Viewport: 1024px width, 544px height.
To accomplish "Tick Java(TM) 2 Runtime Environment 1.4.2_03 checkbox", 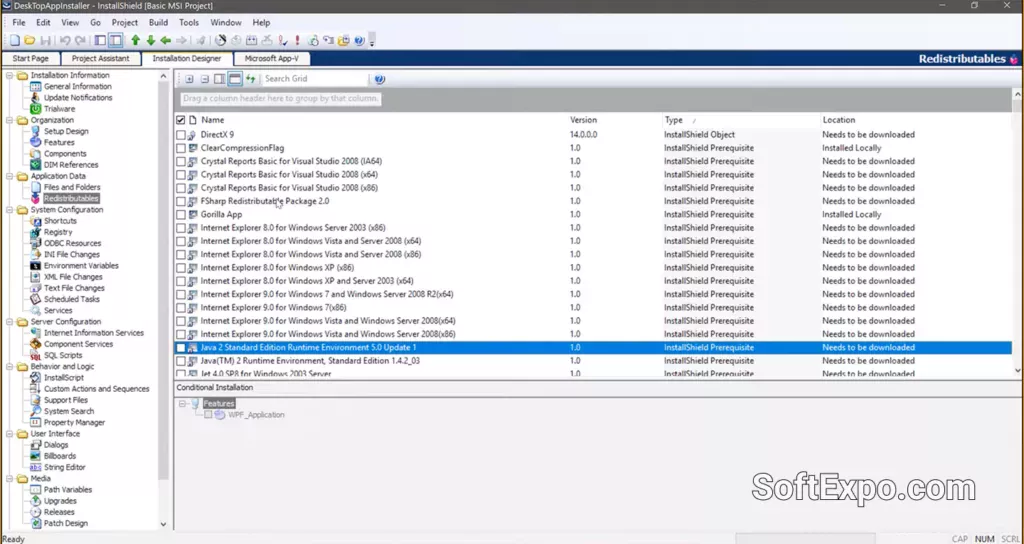I will click(181, 360).
